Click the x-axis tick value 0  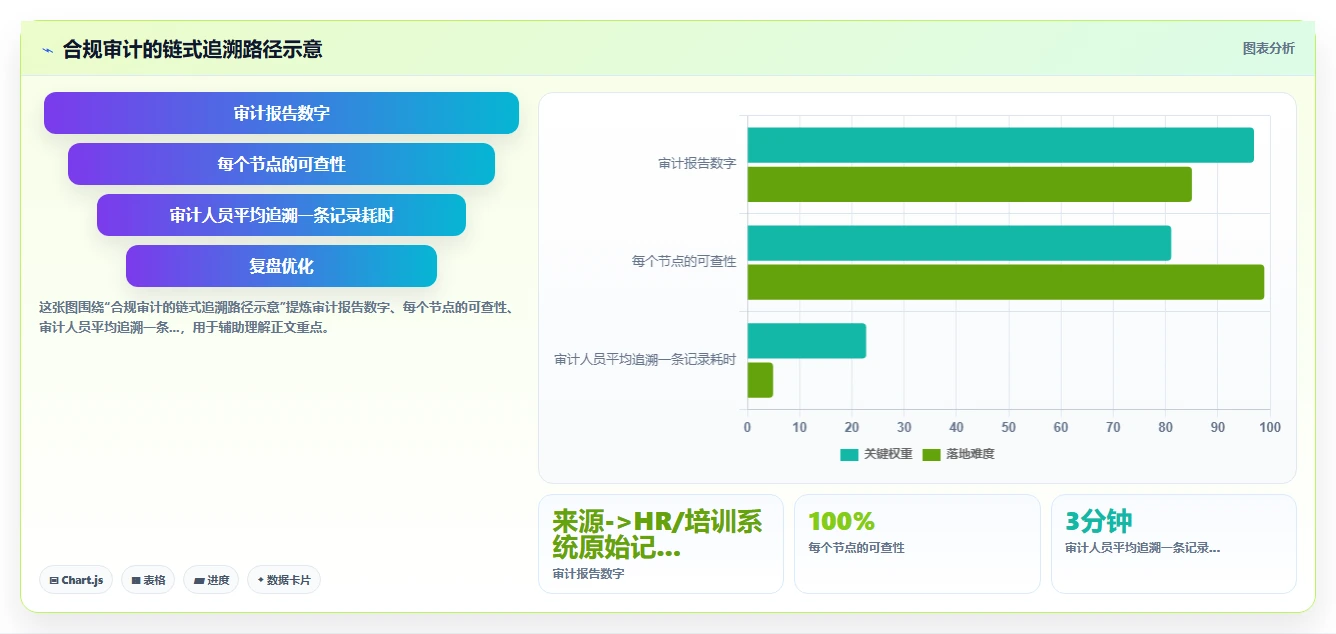tap(747, 428)
